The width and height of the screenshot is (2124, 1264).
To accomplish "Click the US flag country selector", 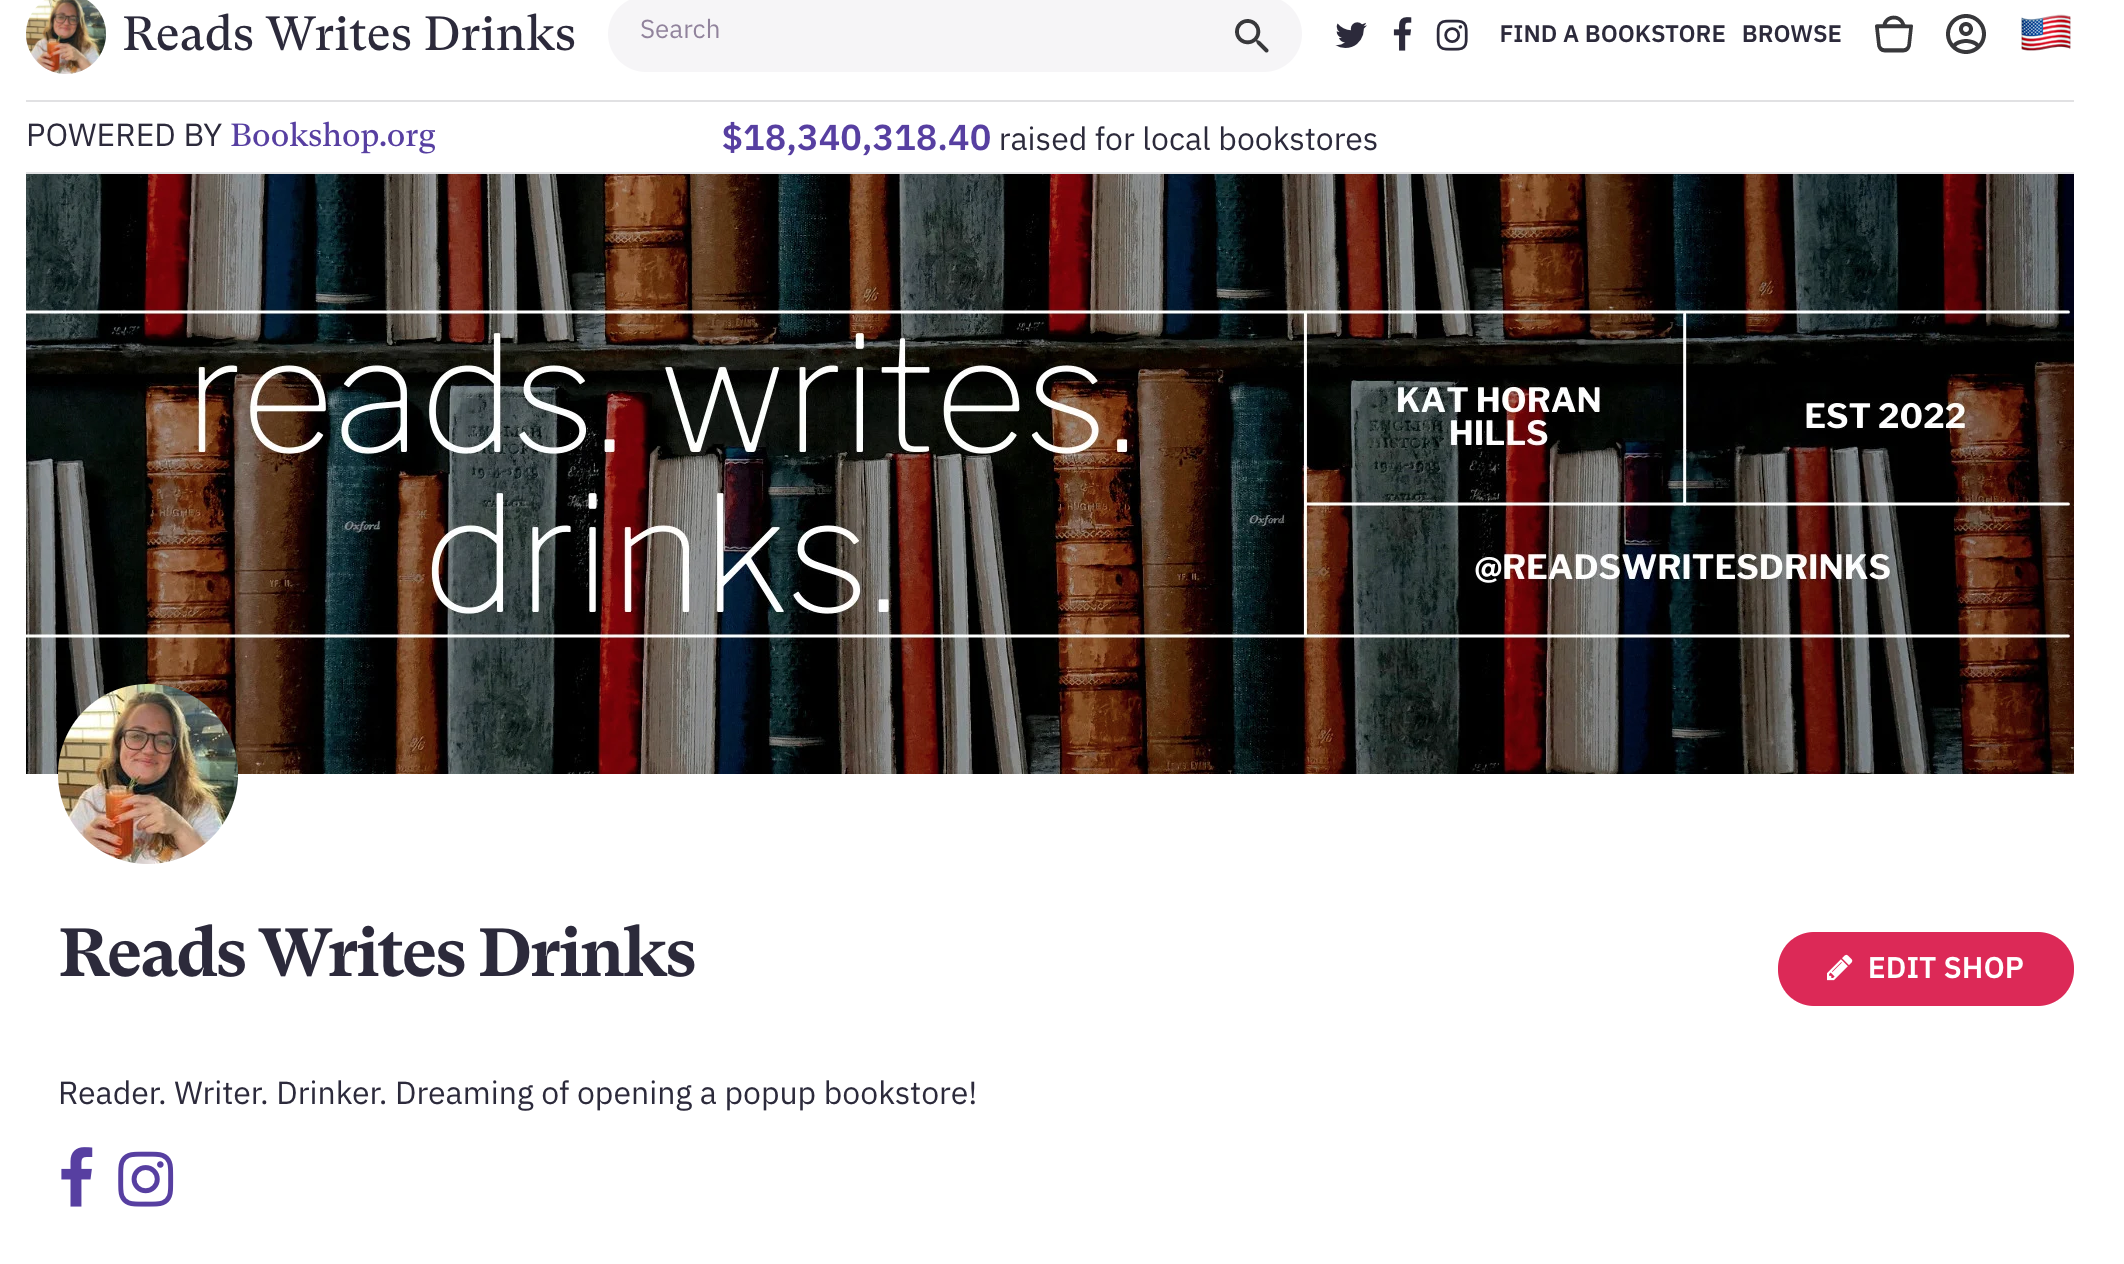I will pos(2045,35).
